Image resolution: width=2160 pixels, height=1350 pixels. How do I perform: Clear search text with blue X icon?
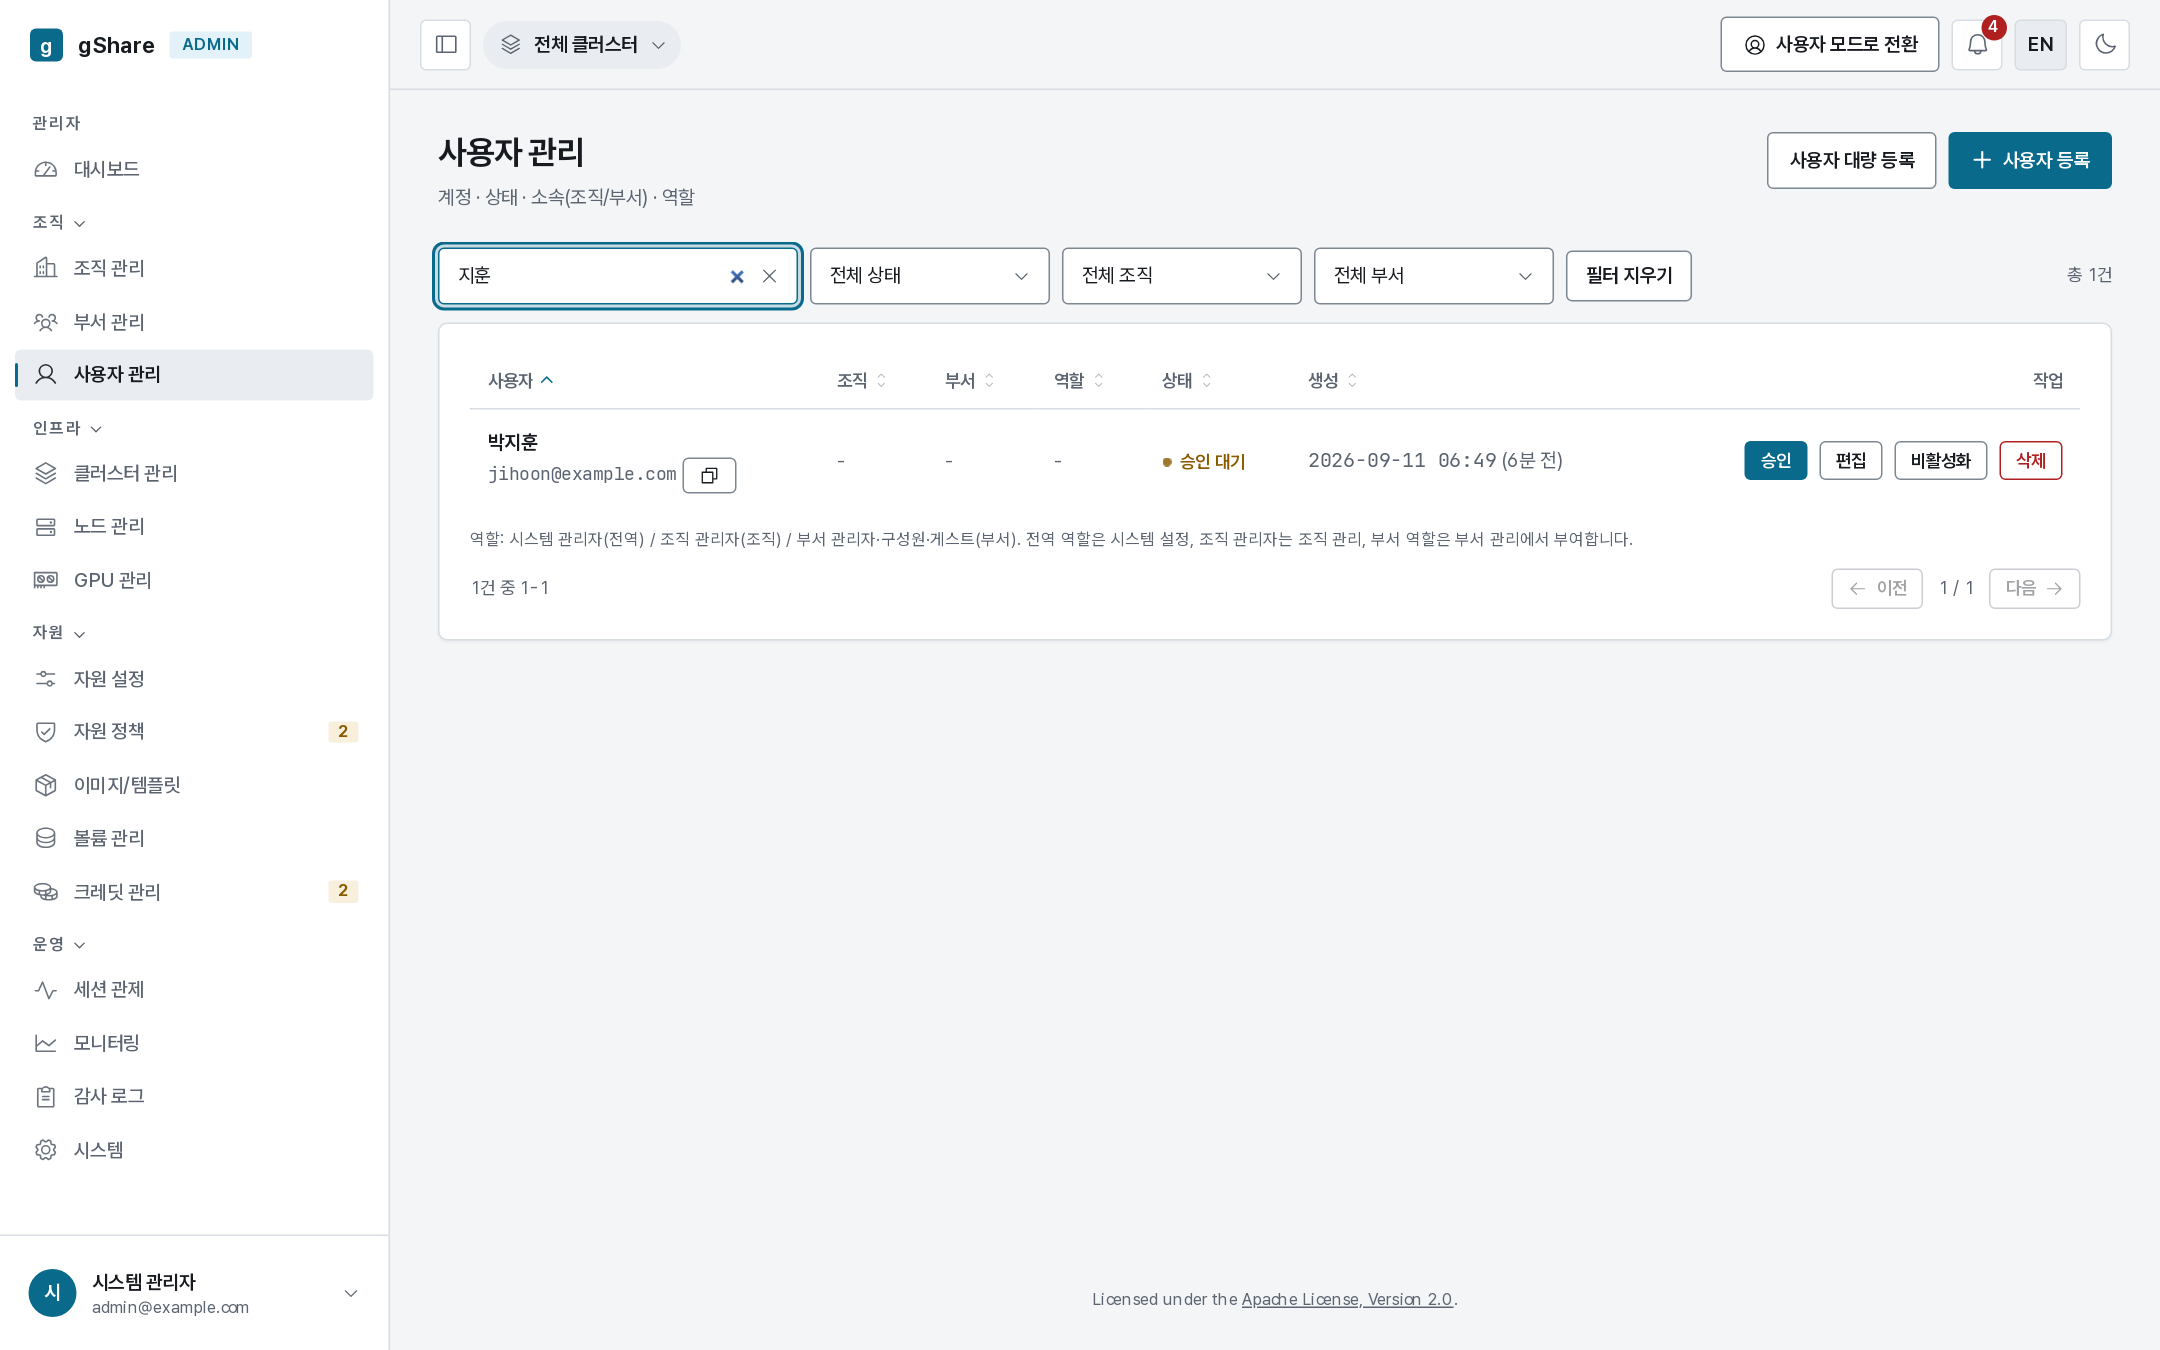[737, 277]
